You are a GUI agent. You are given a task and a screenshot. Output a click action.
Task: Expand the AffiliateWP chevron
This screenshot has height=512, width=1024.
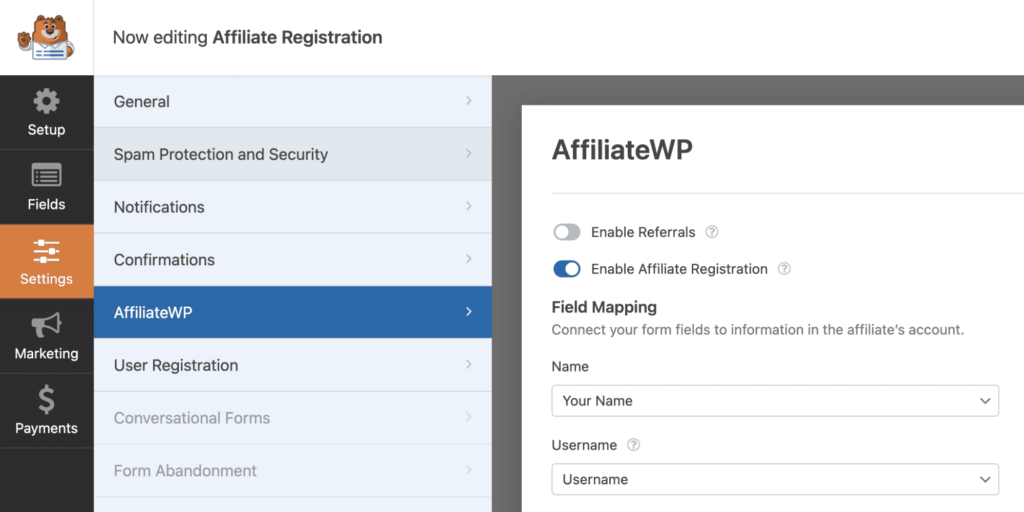click(468, 312)
